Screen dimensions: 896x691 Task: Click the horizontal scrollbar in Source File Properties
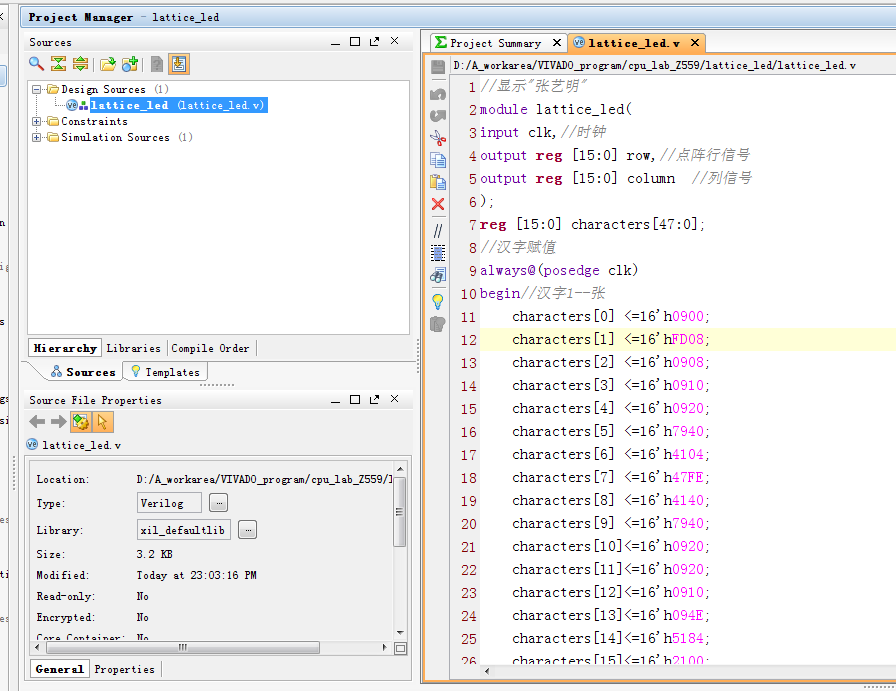click(x=180, y=647)
